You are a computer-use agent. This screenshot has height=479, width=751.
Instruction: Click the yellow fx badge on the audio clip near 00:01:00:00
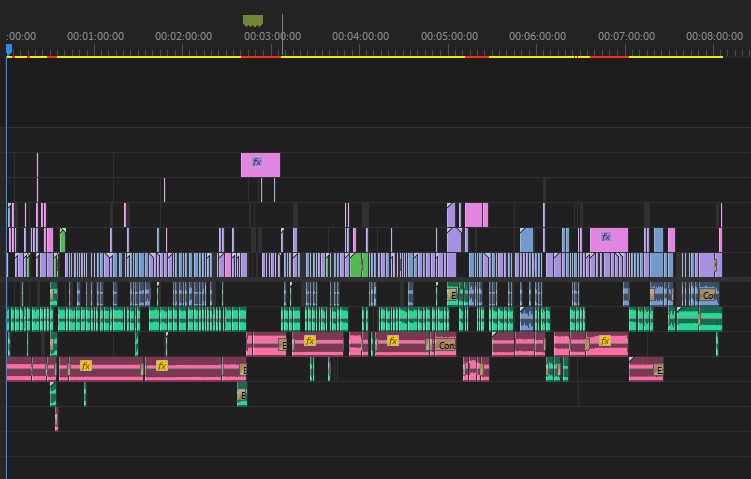86,366
